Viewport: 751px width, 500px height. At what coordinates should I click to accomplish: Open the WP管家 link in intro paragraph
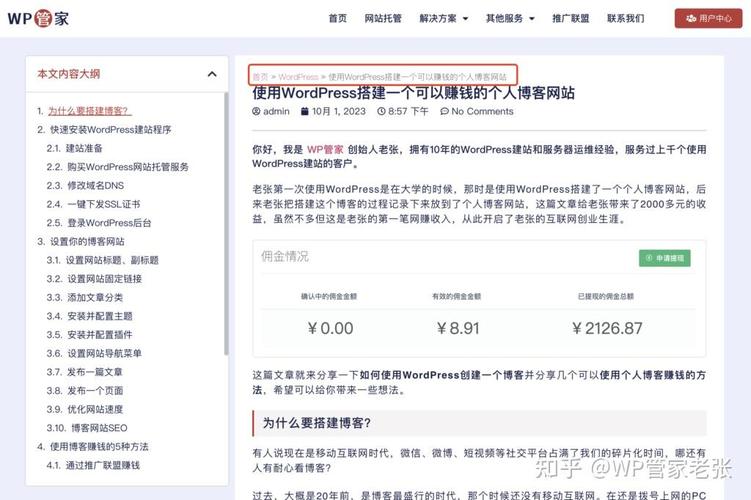[x=325, y=149]
